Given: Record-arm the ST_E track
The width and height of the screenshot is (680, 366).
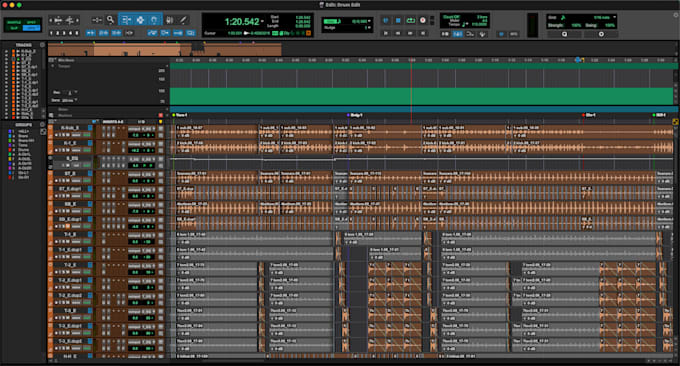Looking at the screenshot, I should (56, 181).
